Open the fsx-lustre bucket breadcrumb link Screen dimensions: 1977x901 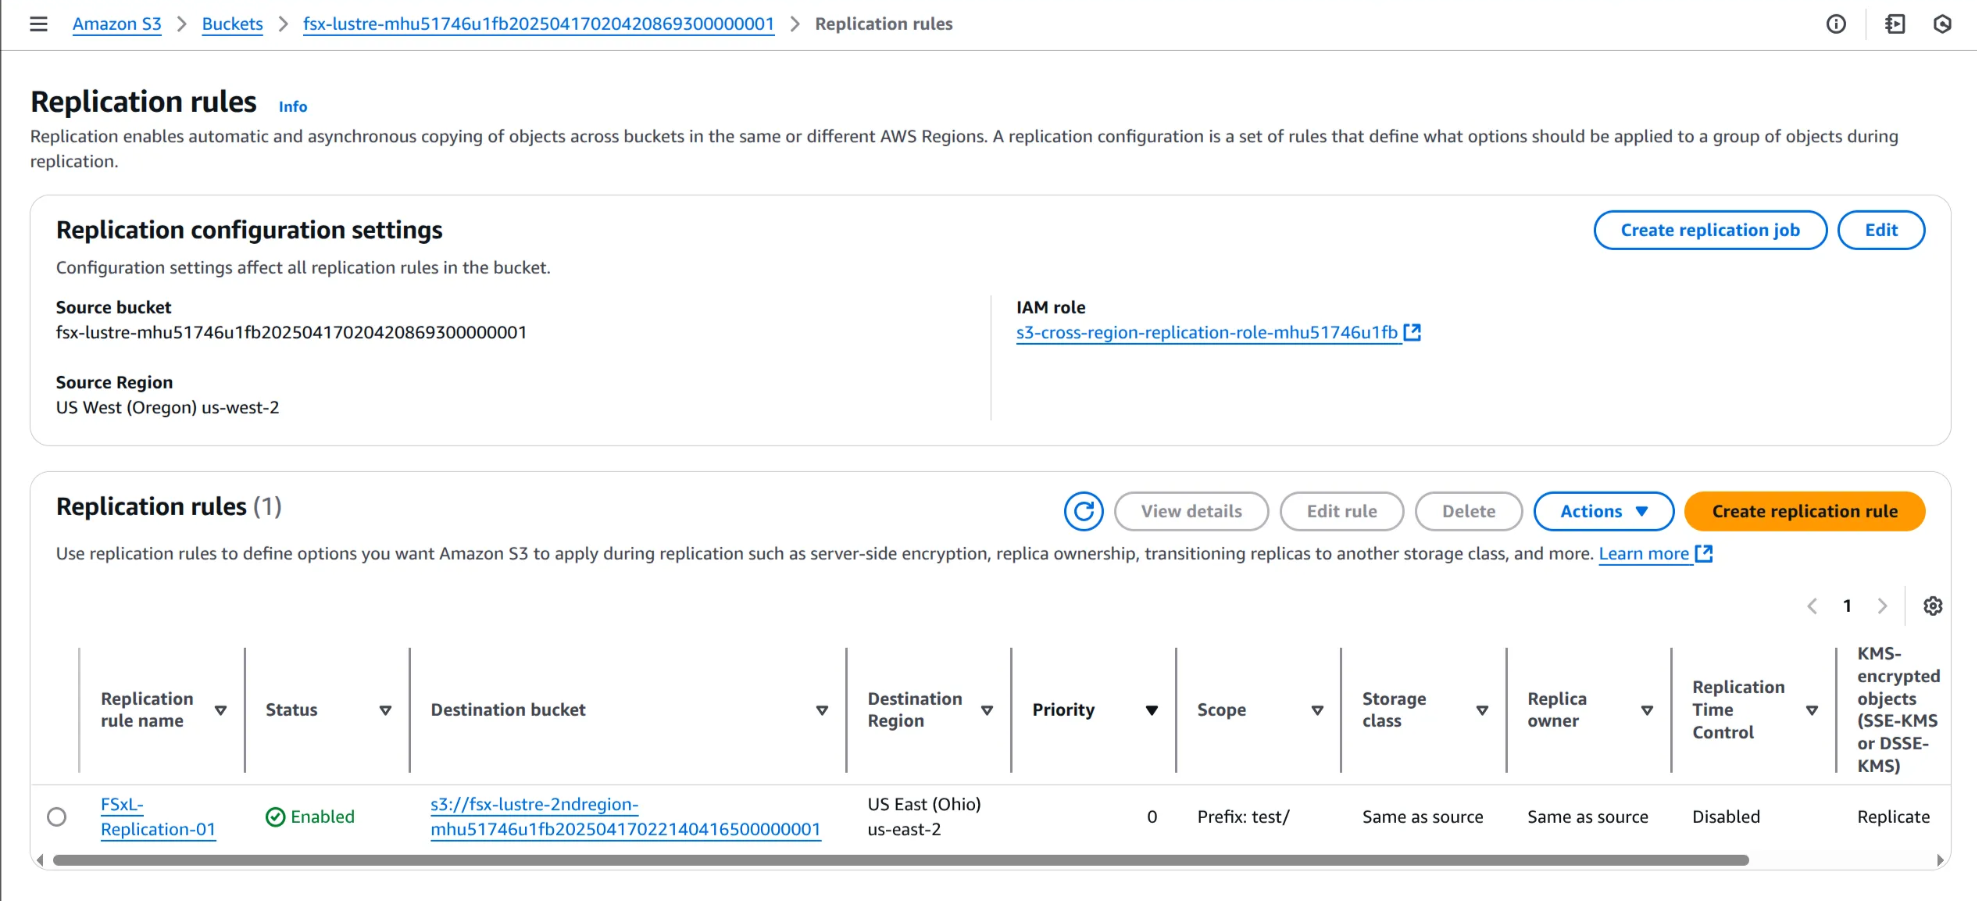click(x=538, y=24)
